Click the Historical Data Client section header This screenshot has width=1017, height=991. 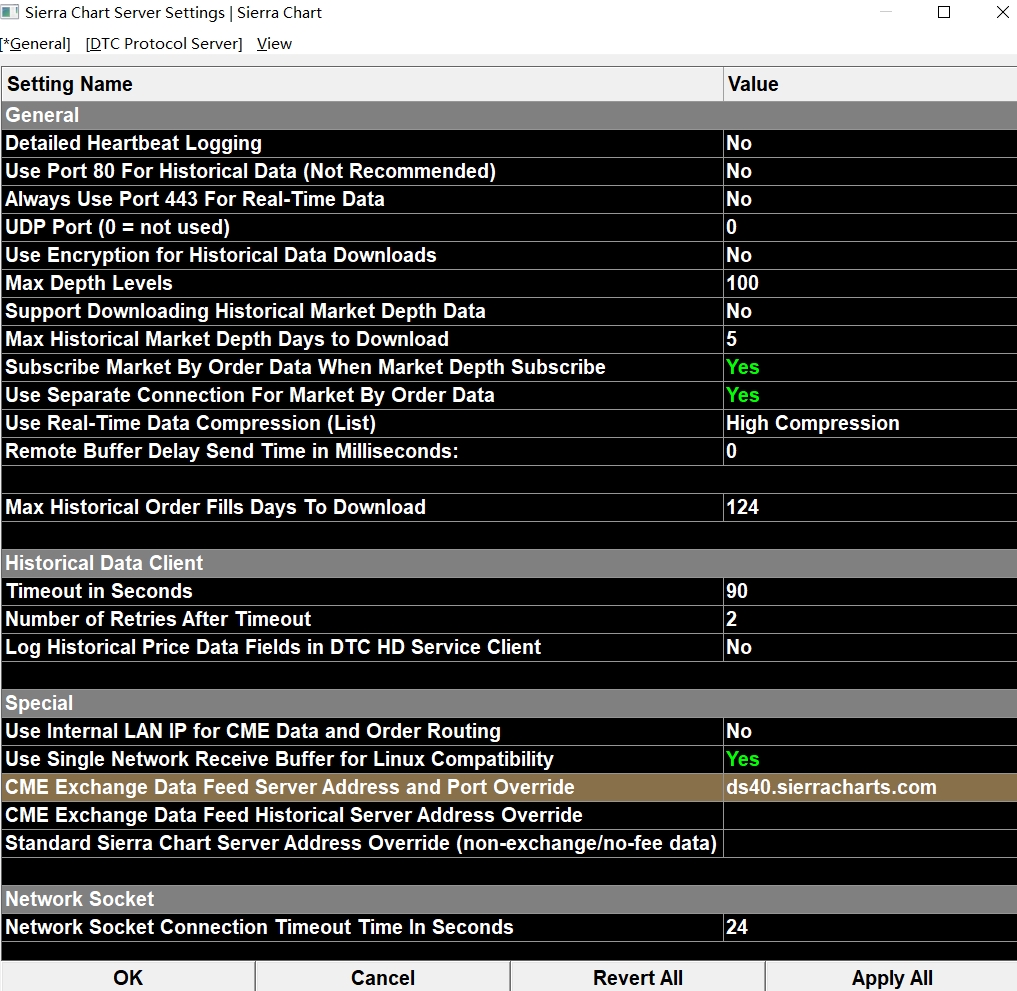coord(509,563)
